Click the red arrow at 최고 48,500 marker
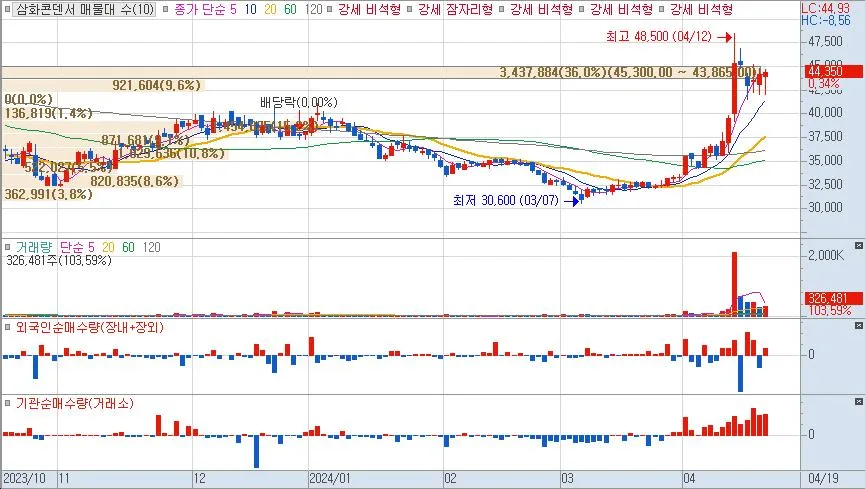The image size is (865, 489). pyautogui.click(x=727, y=36)
